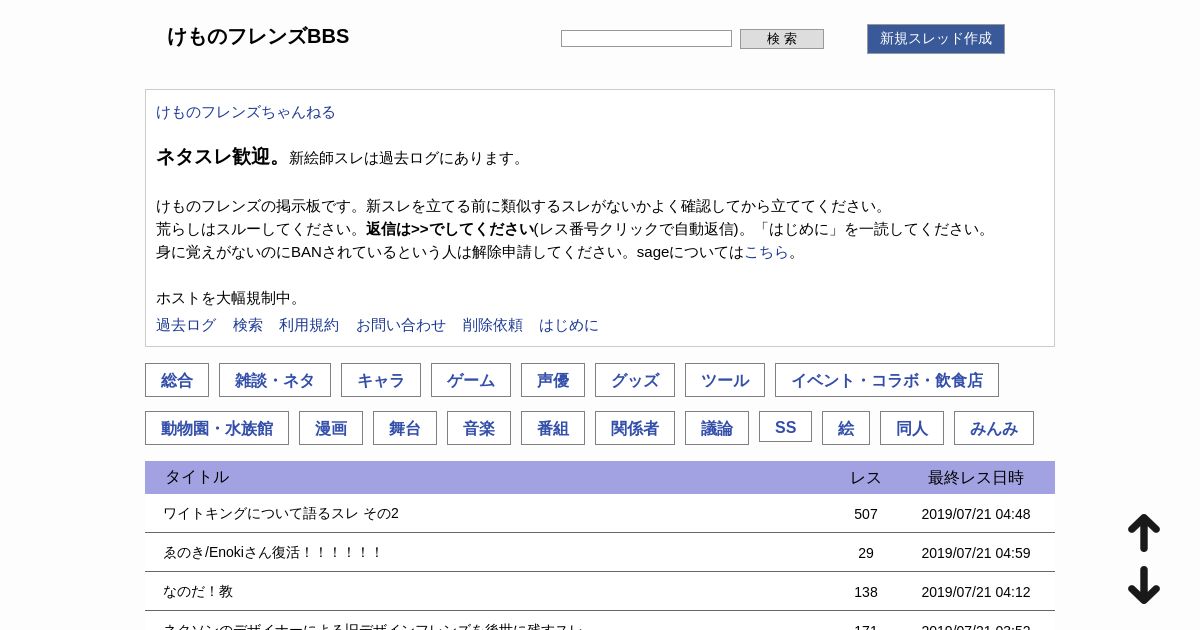Select the ツール category tab
The height and width of the screenshot is (630, 1200).
tap(725, 380)
